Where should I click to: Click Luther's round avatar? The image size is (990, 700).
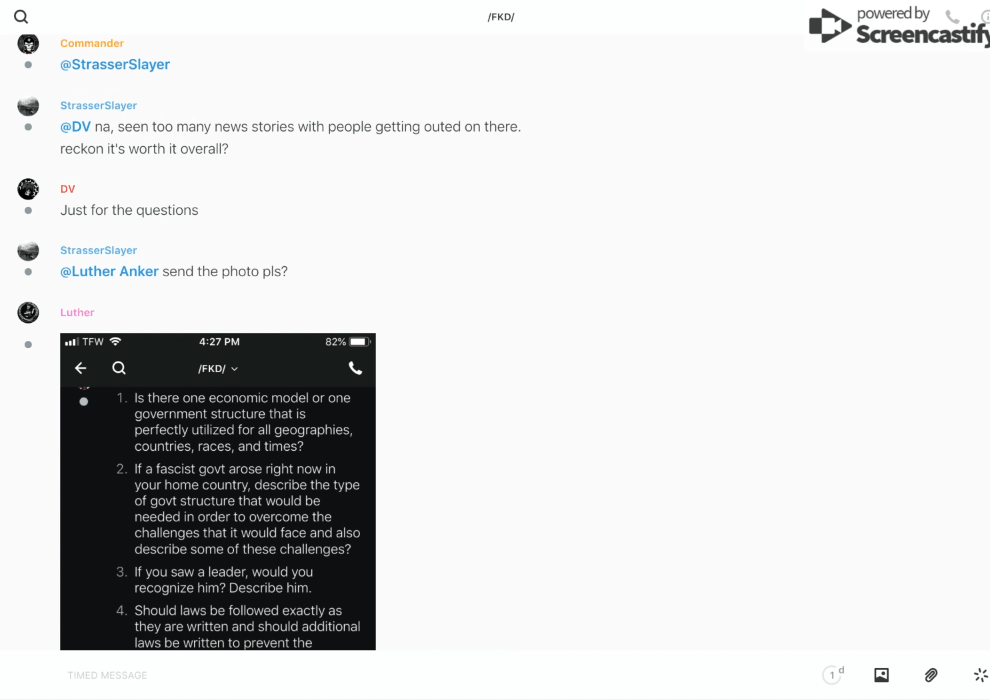pyautogui.click(x=28, y=312)
